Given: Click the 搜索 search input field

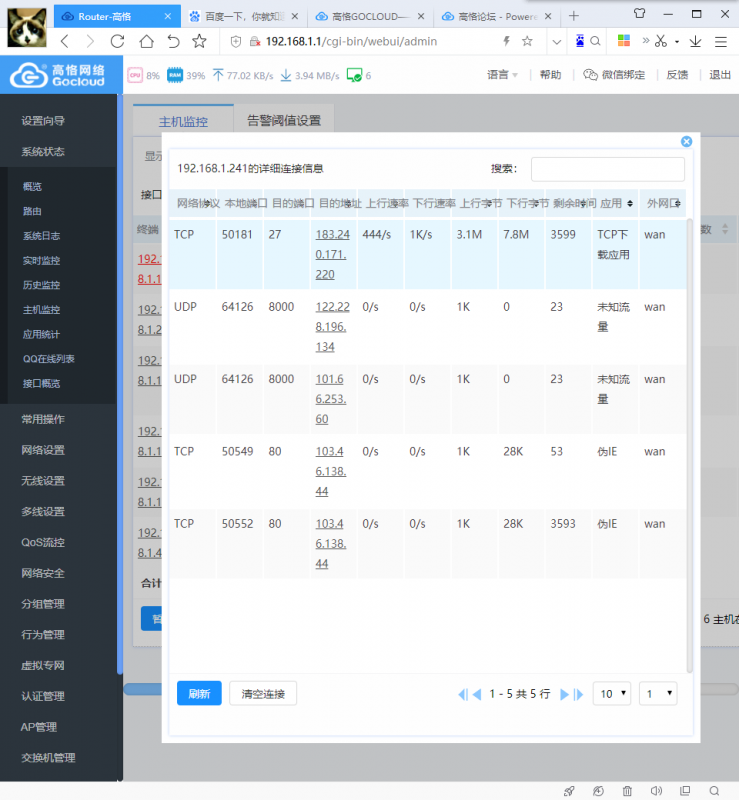Looking at the screenshot, I should pyautogui.click(x=607, y=169).
